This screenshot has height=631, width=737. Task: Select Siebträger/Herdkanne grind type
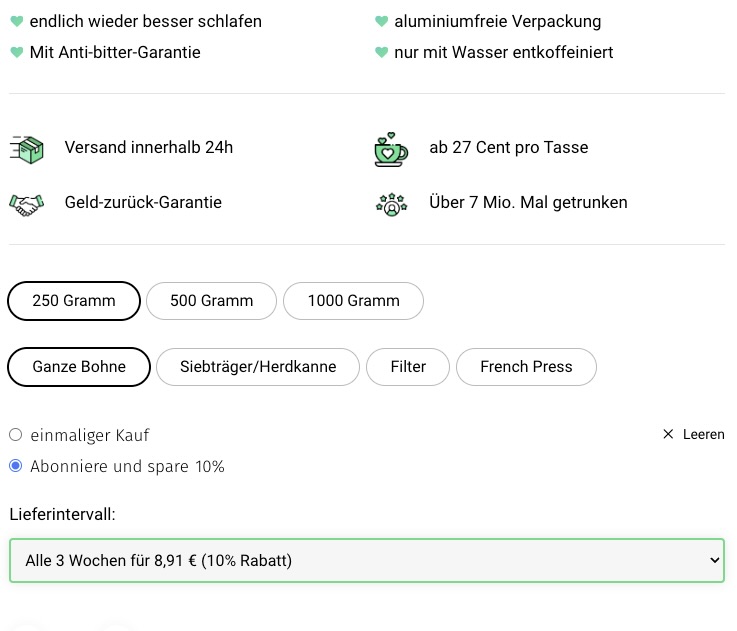(258, 367)
